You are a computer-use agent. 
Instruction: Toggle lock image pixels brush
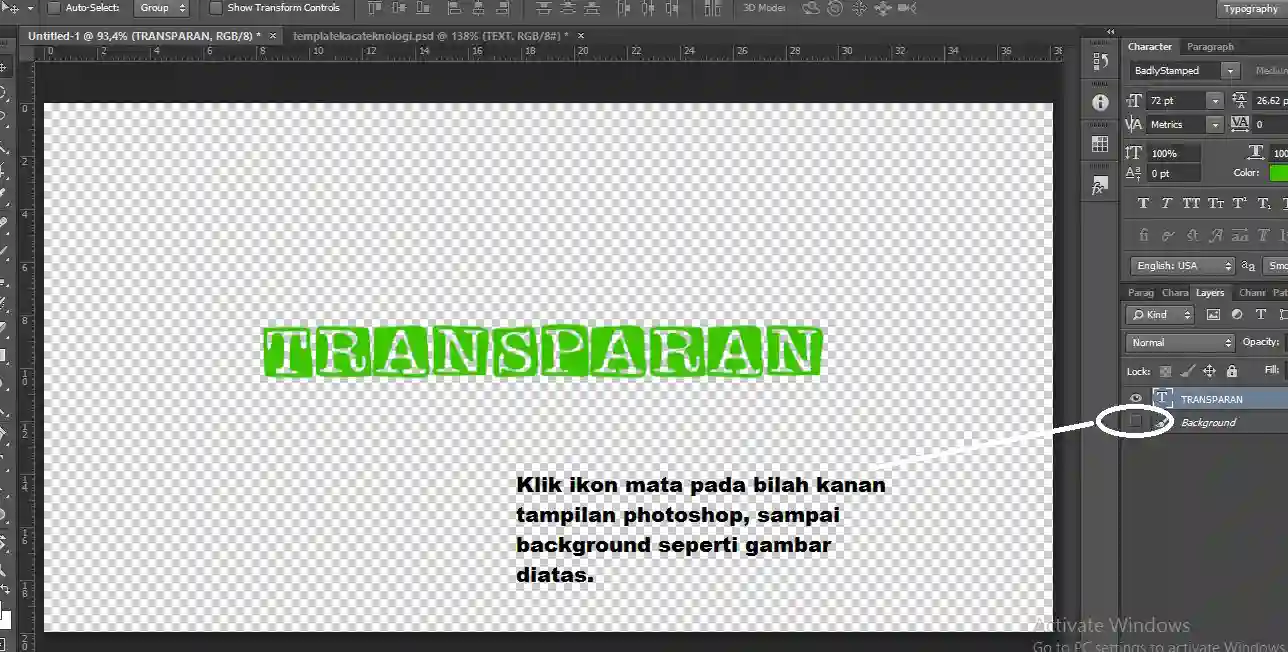(1187, 371)
